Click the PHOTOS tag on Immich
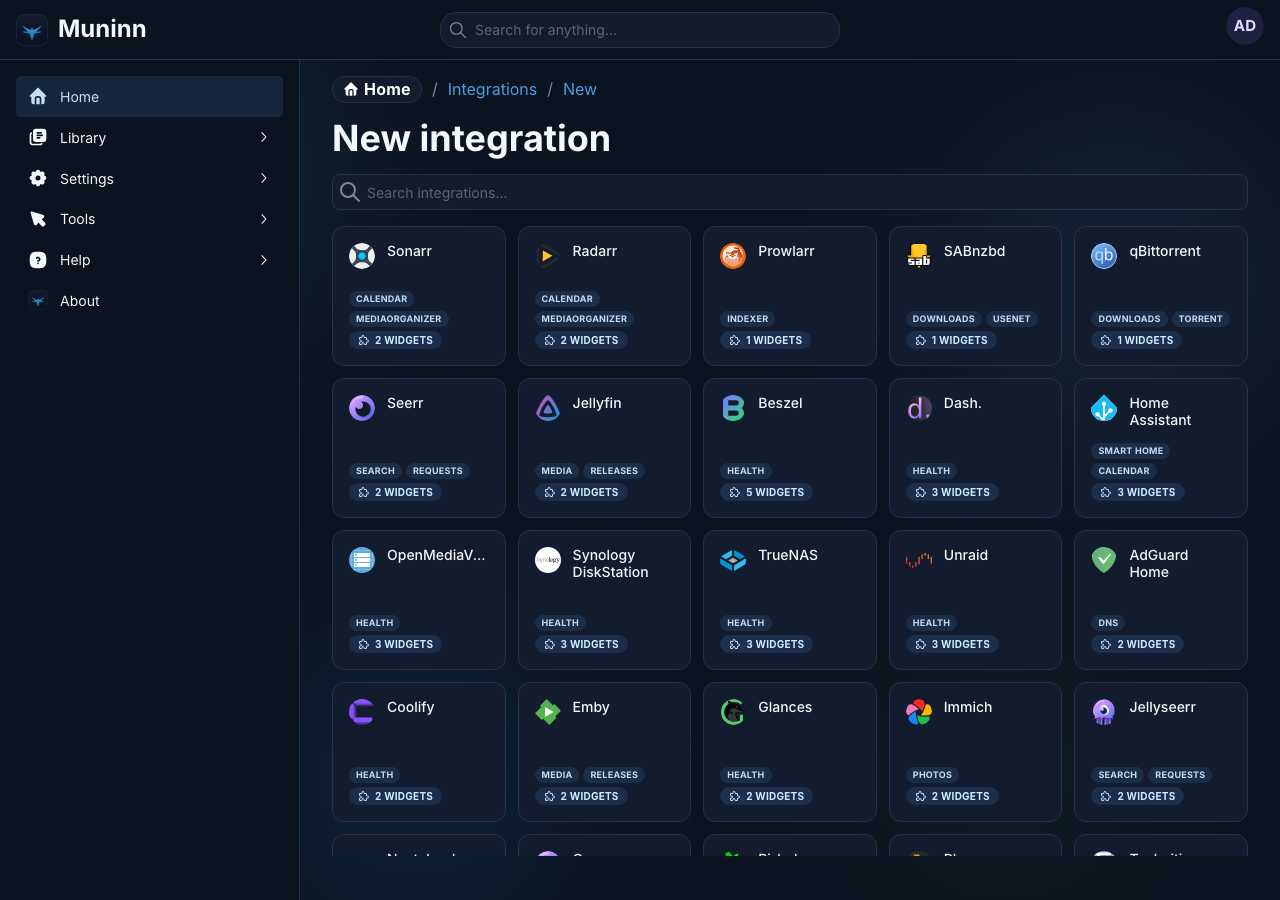This screenshot has height=900, width=1280. 933,775
